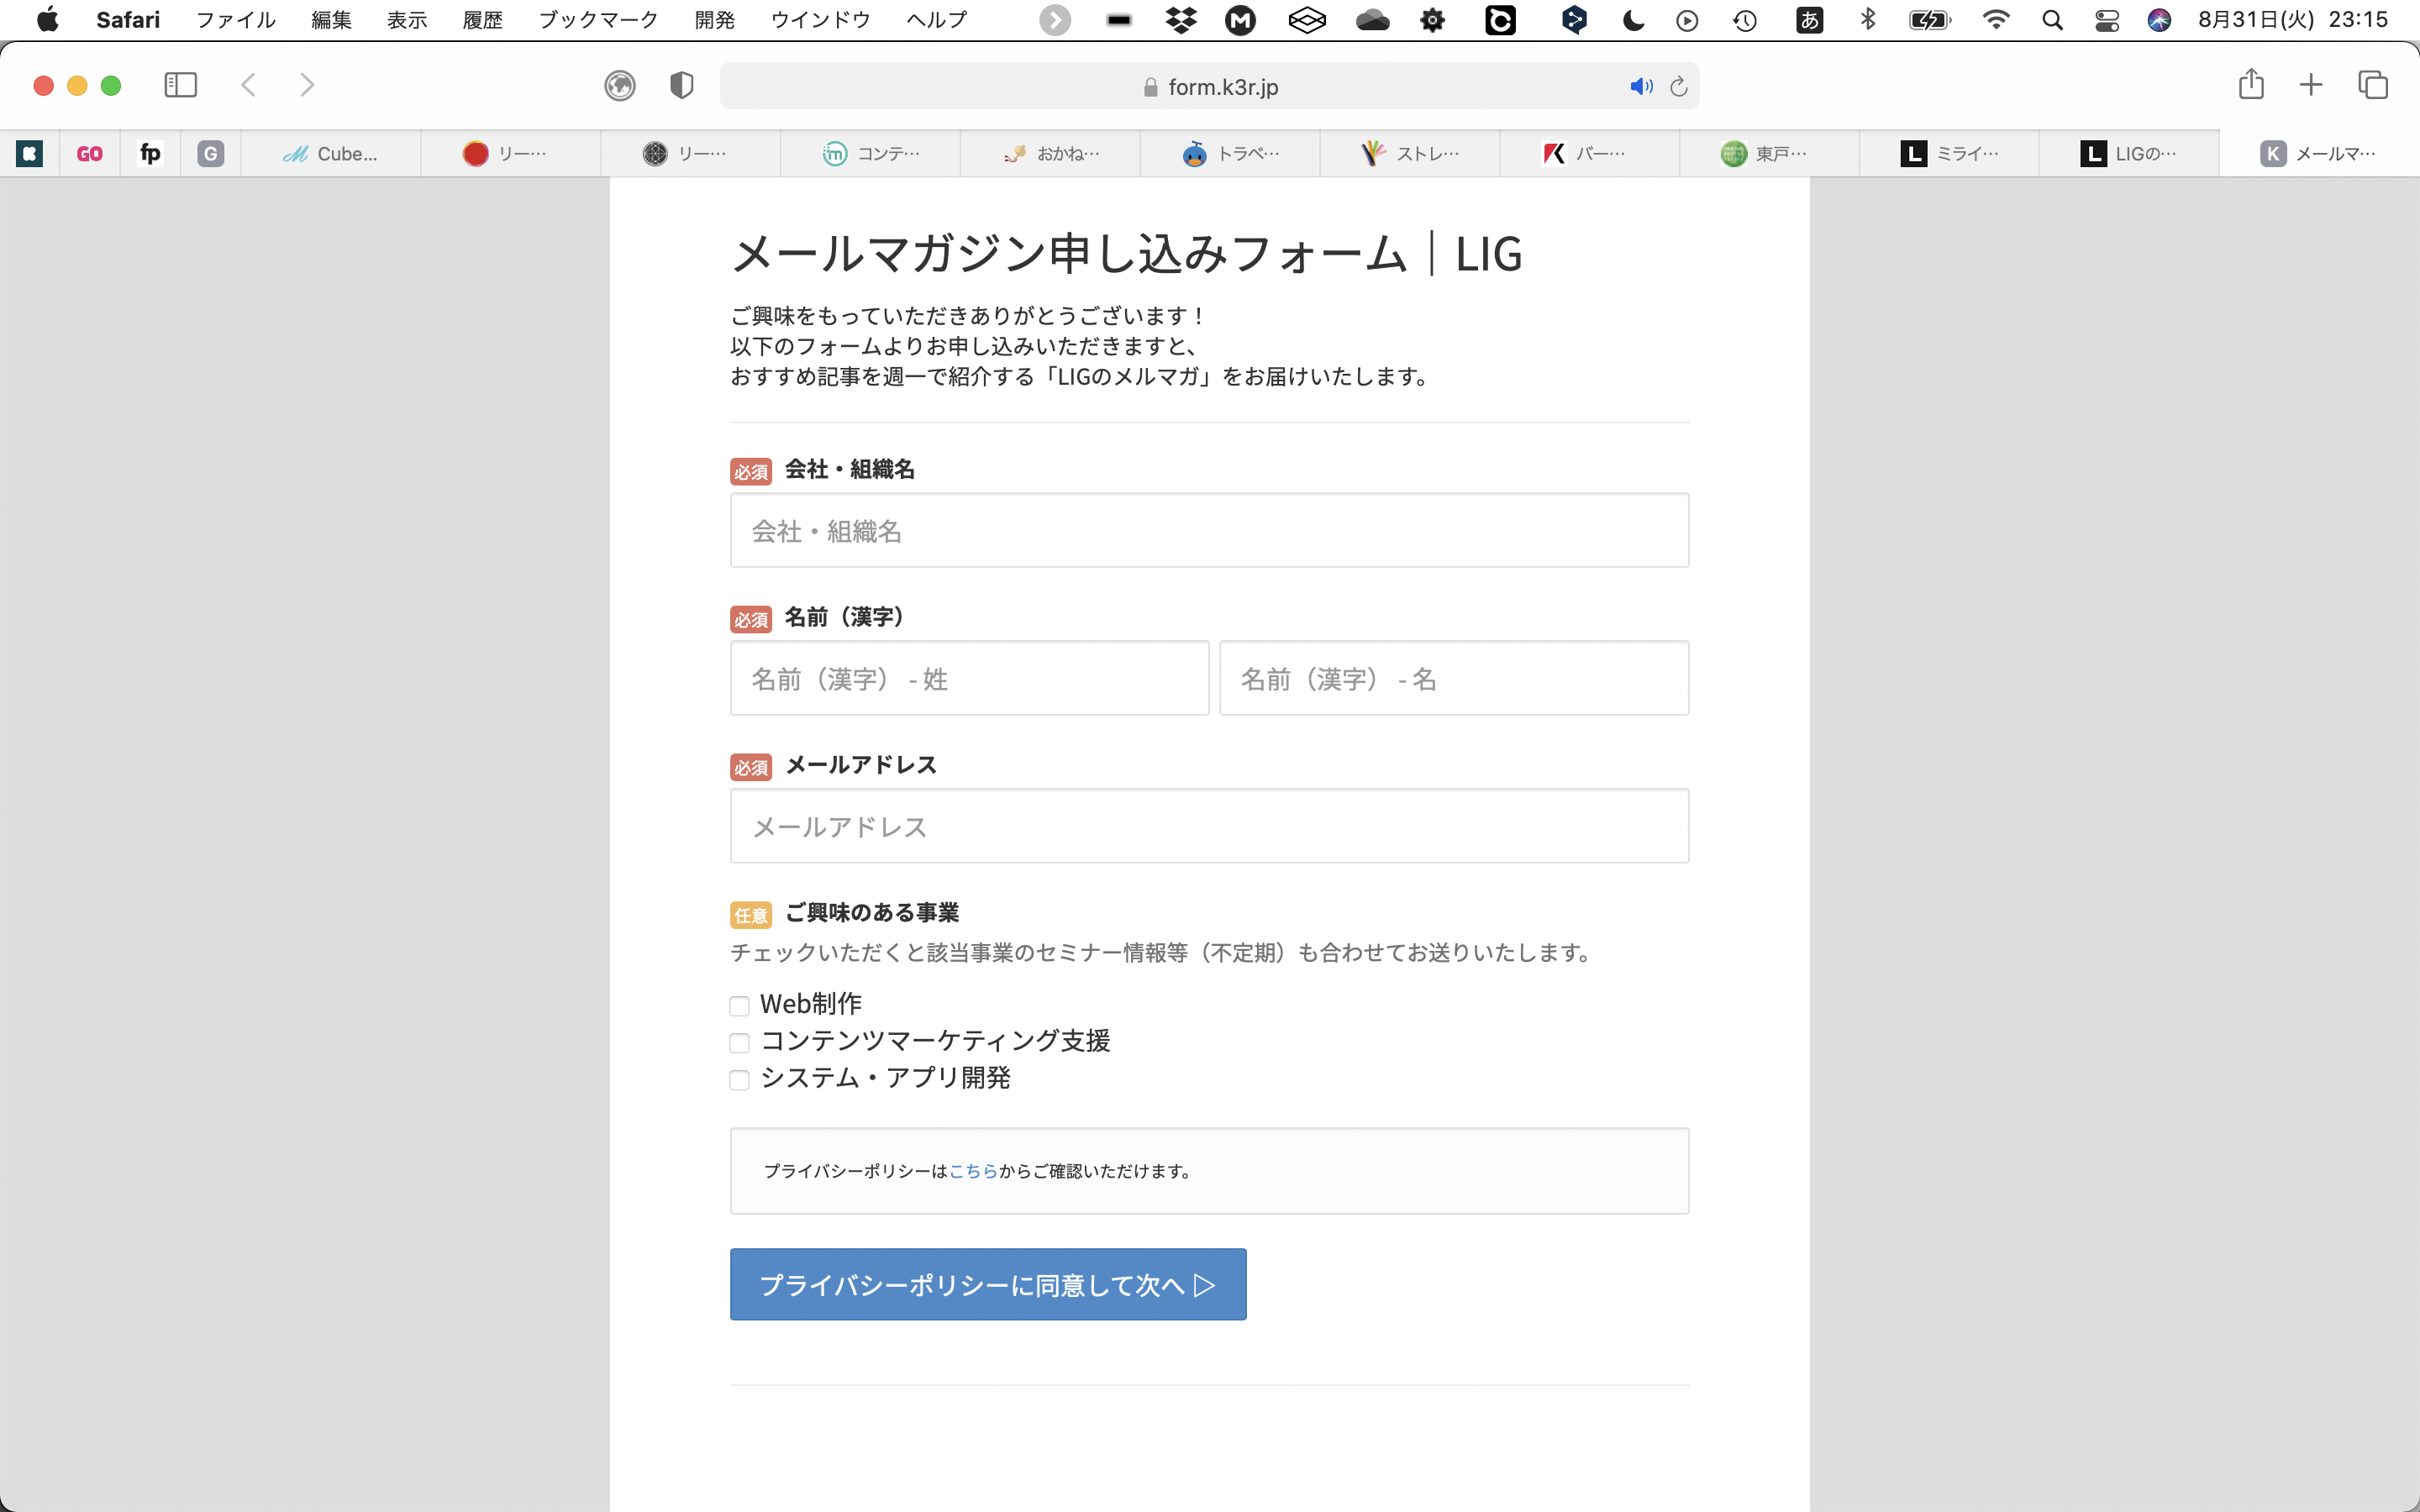Focus the 名前（漢字）- 姓 field

(969, 678)
